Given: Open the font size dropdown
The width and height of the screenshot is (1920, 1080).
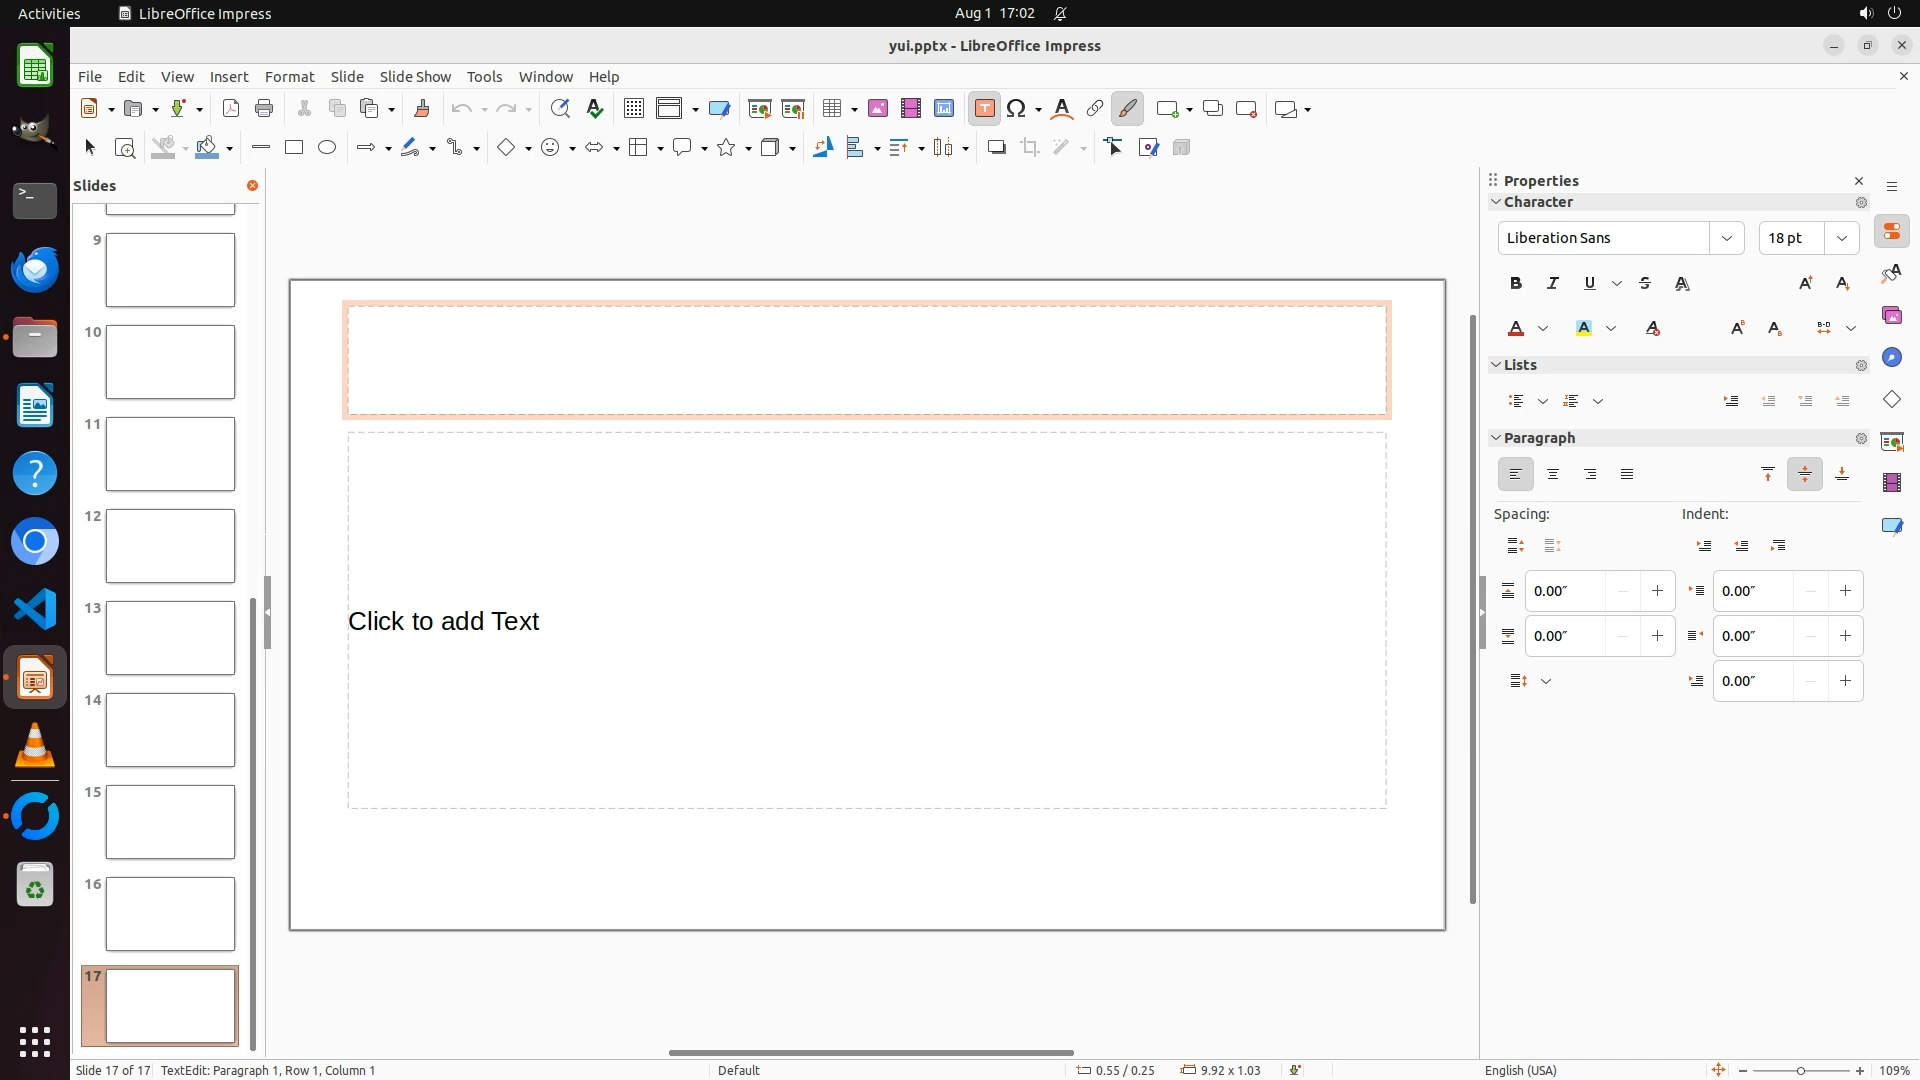Looking at the screenshot, I should (x=1841, y=238).
